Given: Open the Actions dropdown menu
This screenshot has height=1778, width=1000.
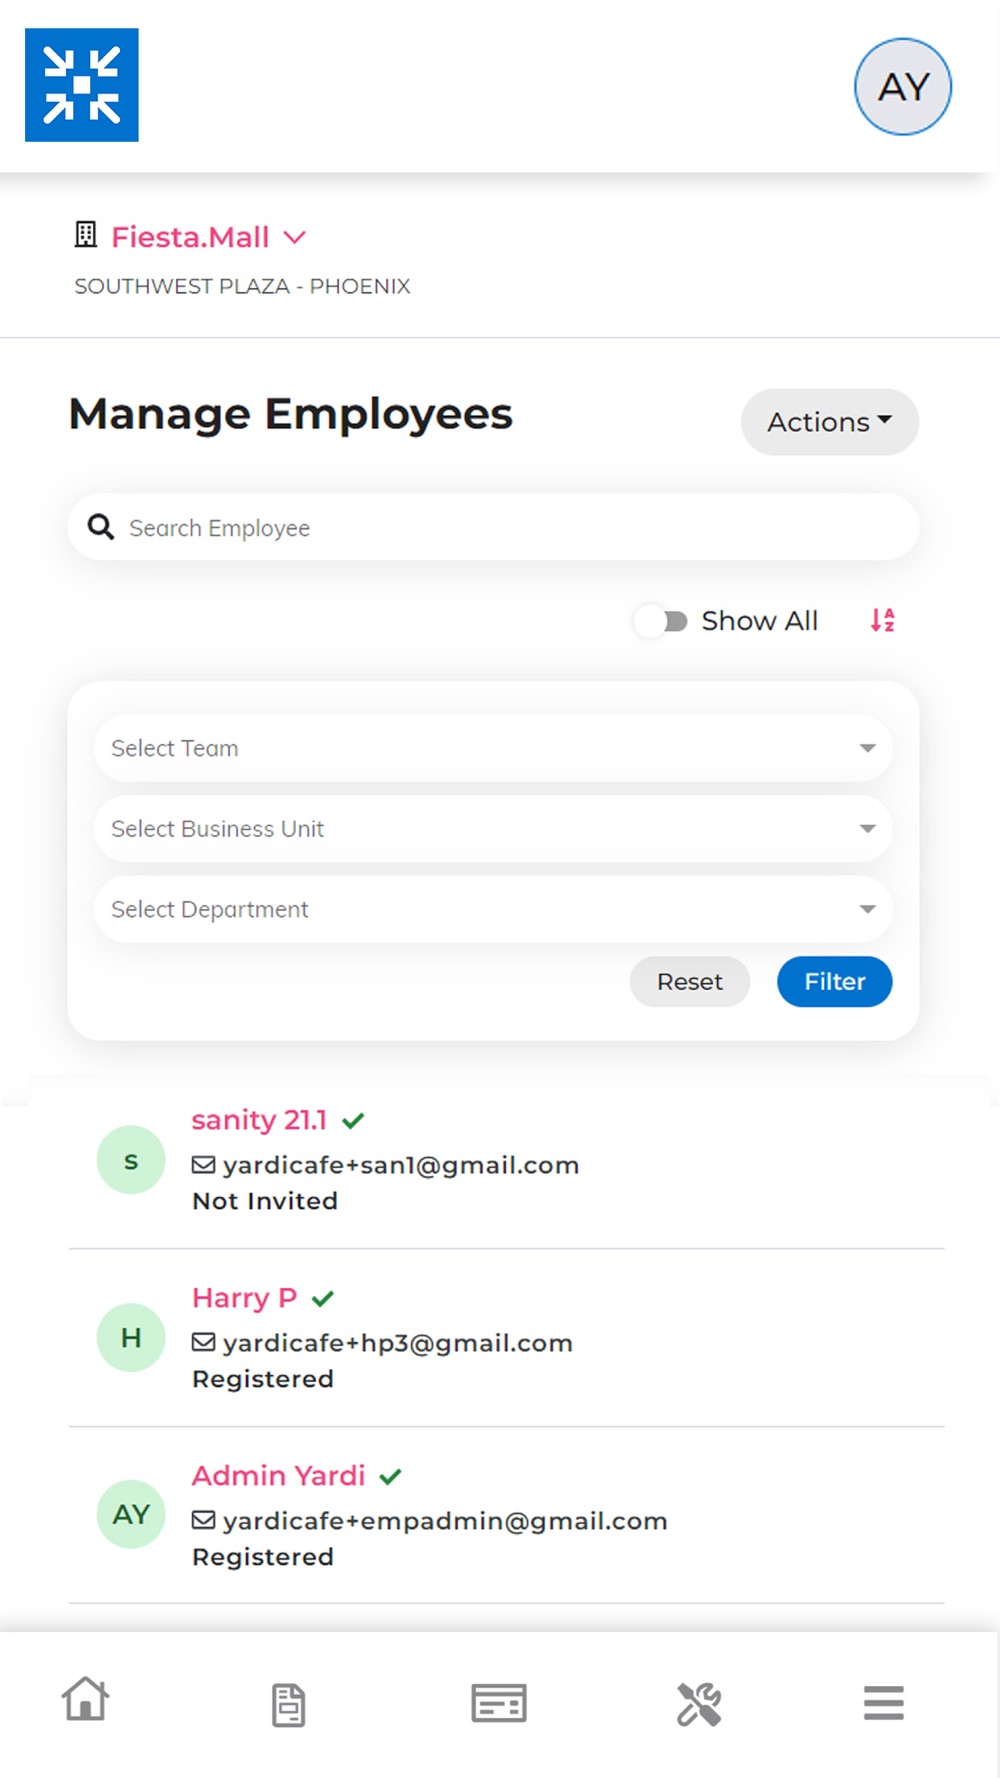Looking at the screenshot, I should click(830, 422).
